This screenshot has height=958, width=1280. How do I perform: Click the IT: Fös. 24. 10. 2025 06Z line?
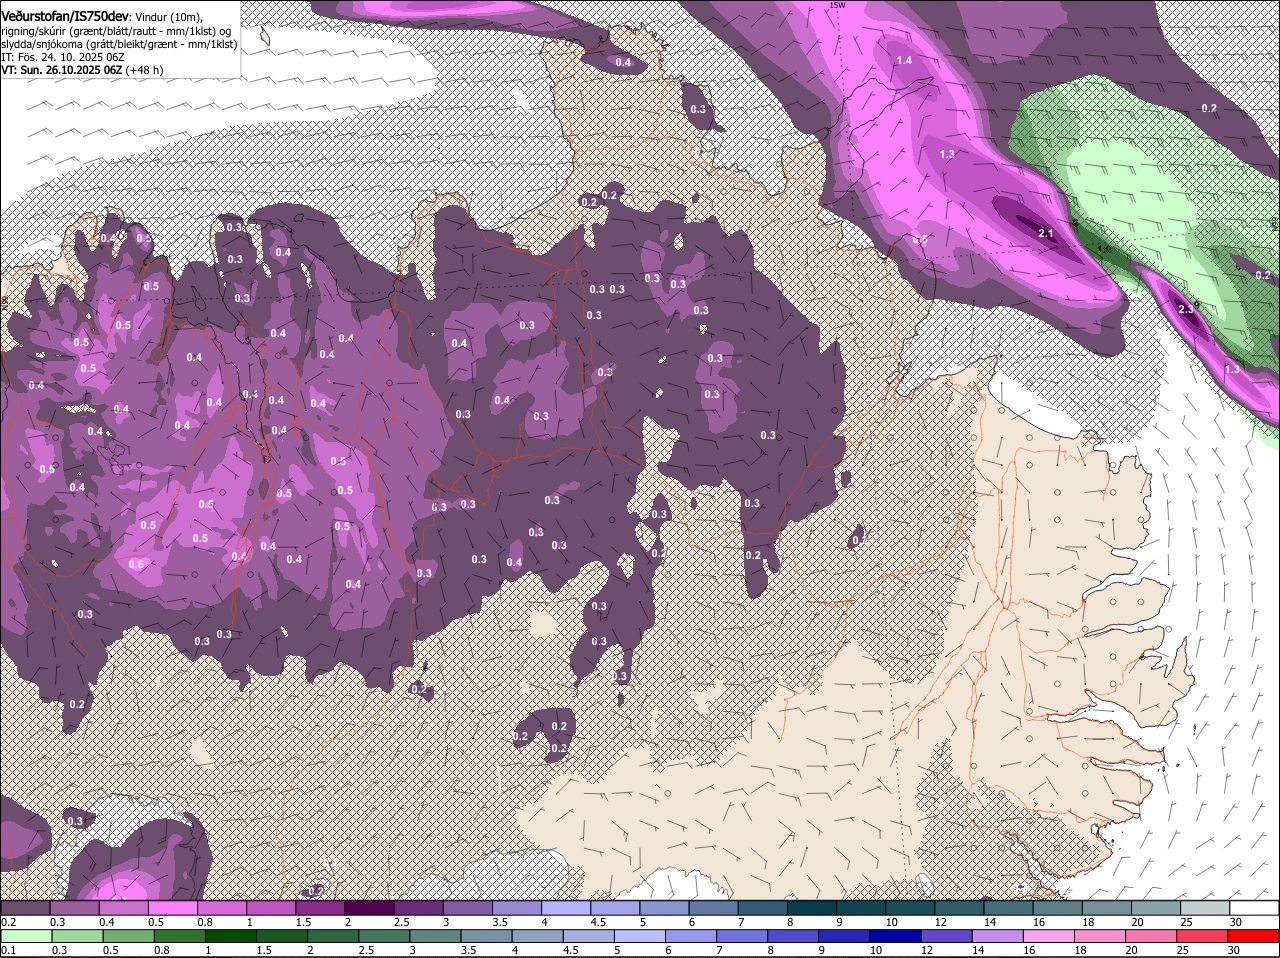click(x=63, y=57)
